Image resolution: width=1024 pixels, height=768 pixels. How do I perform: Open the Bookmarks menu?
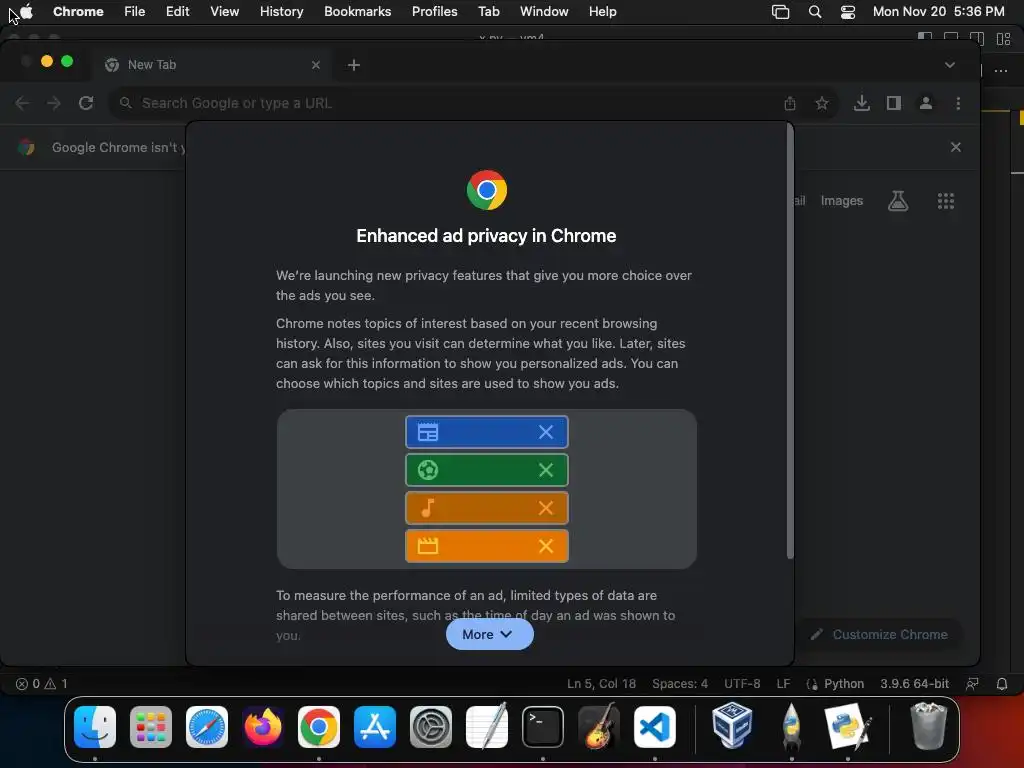357,12
